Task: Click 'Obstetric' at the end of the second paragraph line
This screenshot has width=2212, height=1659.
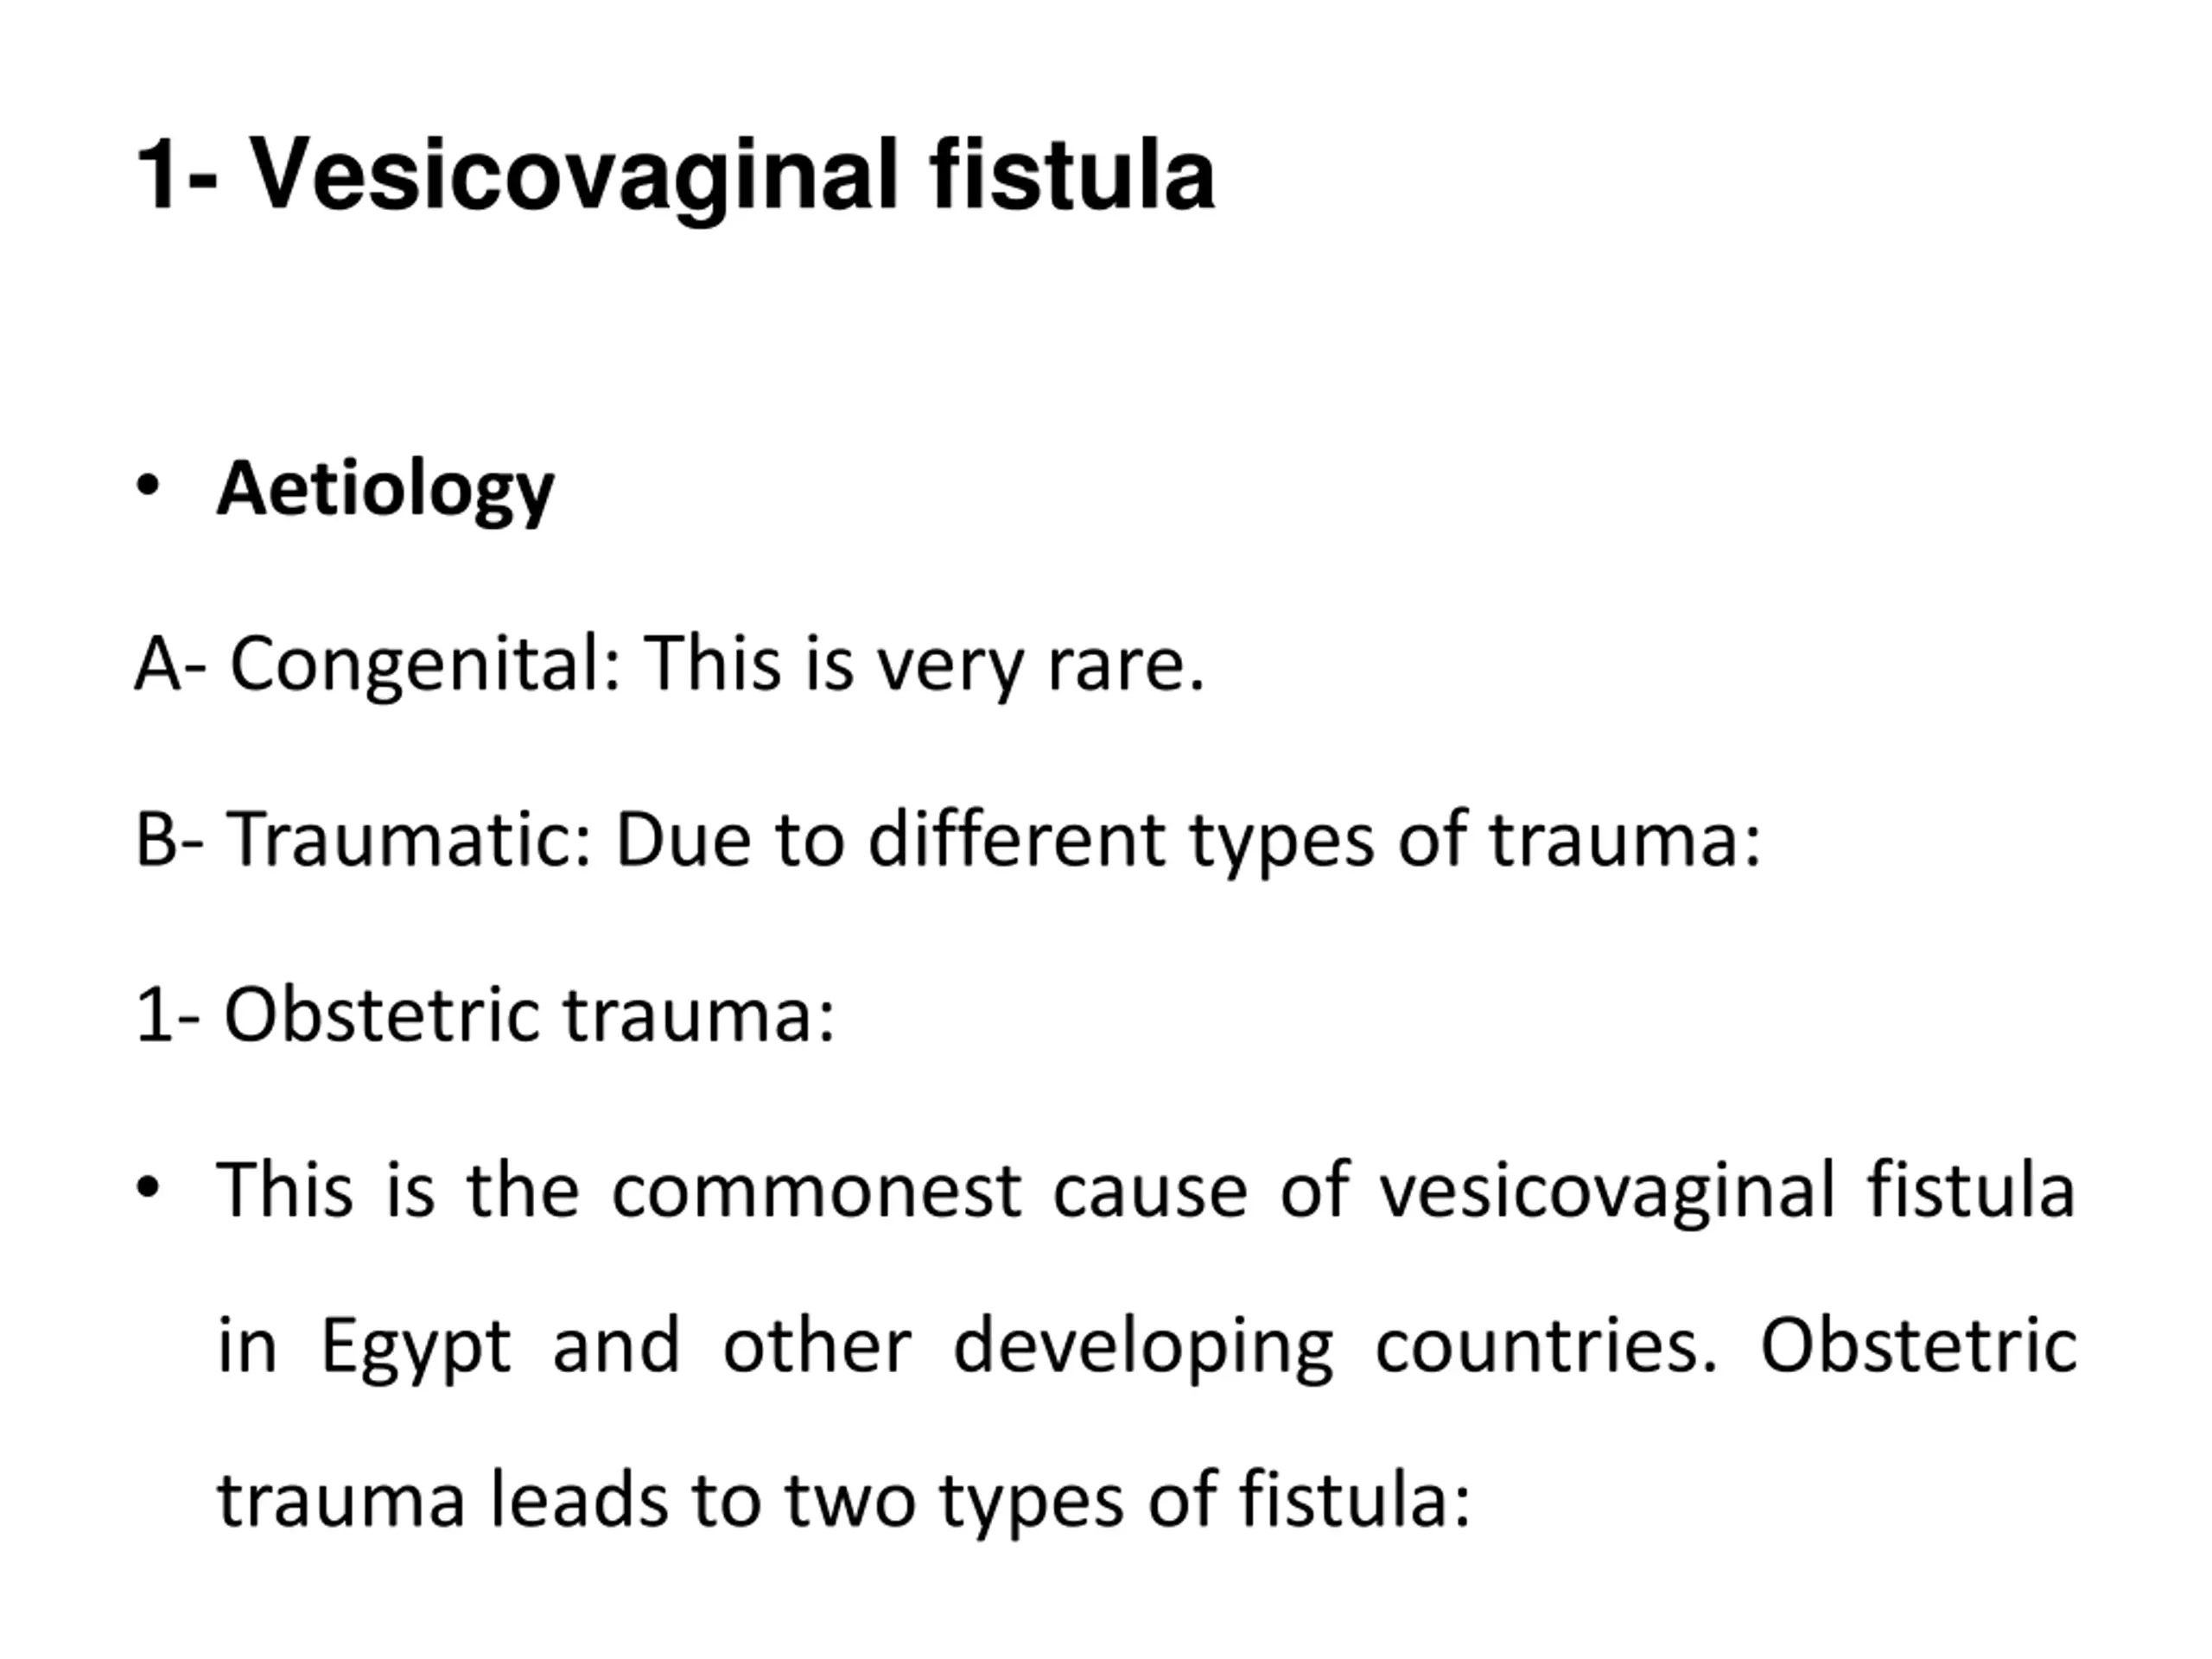Action: coord(1919,1345)
